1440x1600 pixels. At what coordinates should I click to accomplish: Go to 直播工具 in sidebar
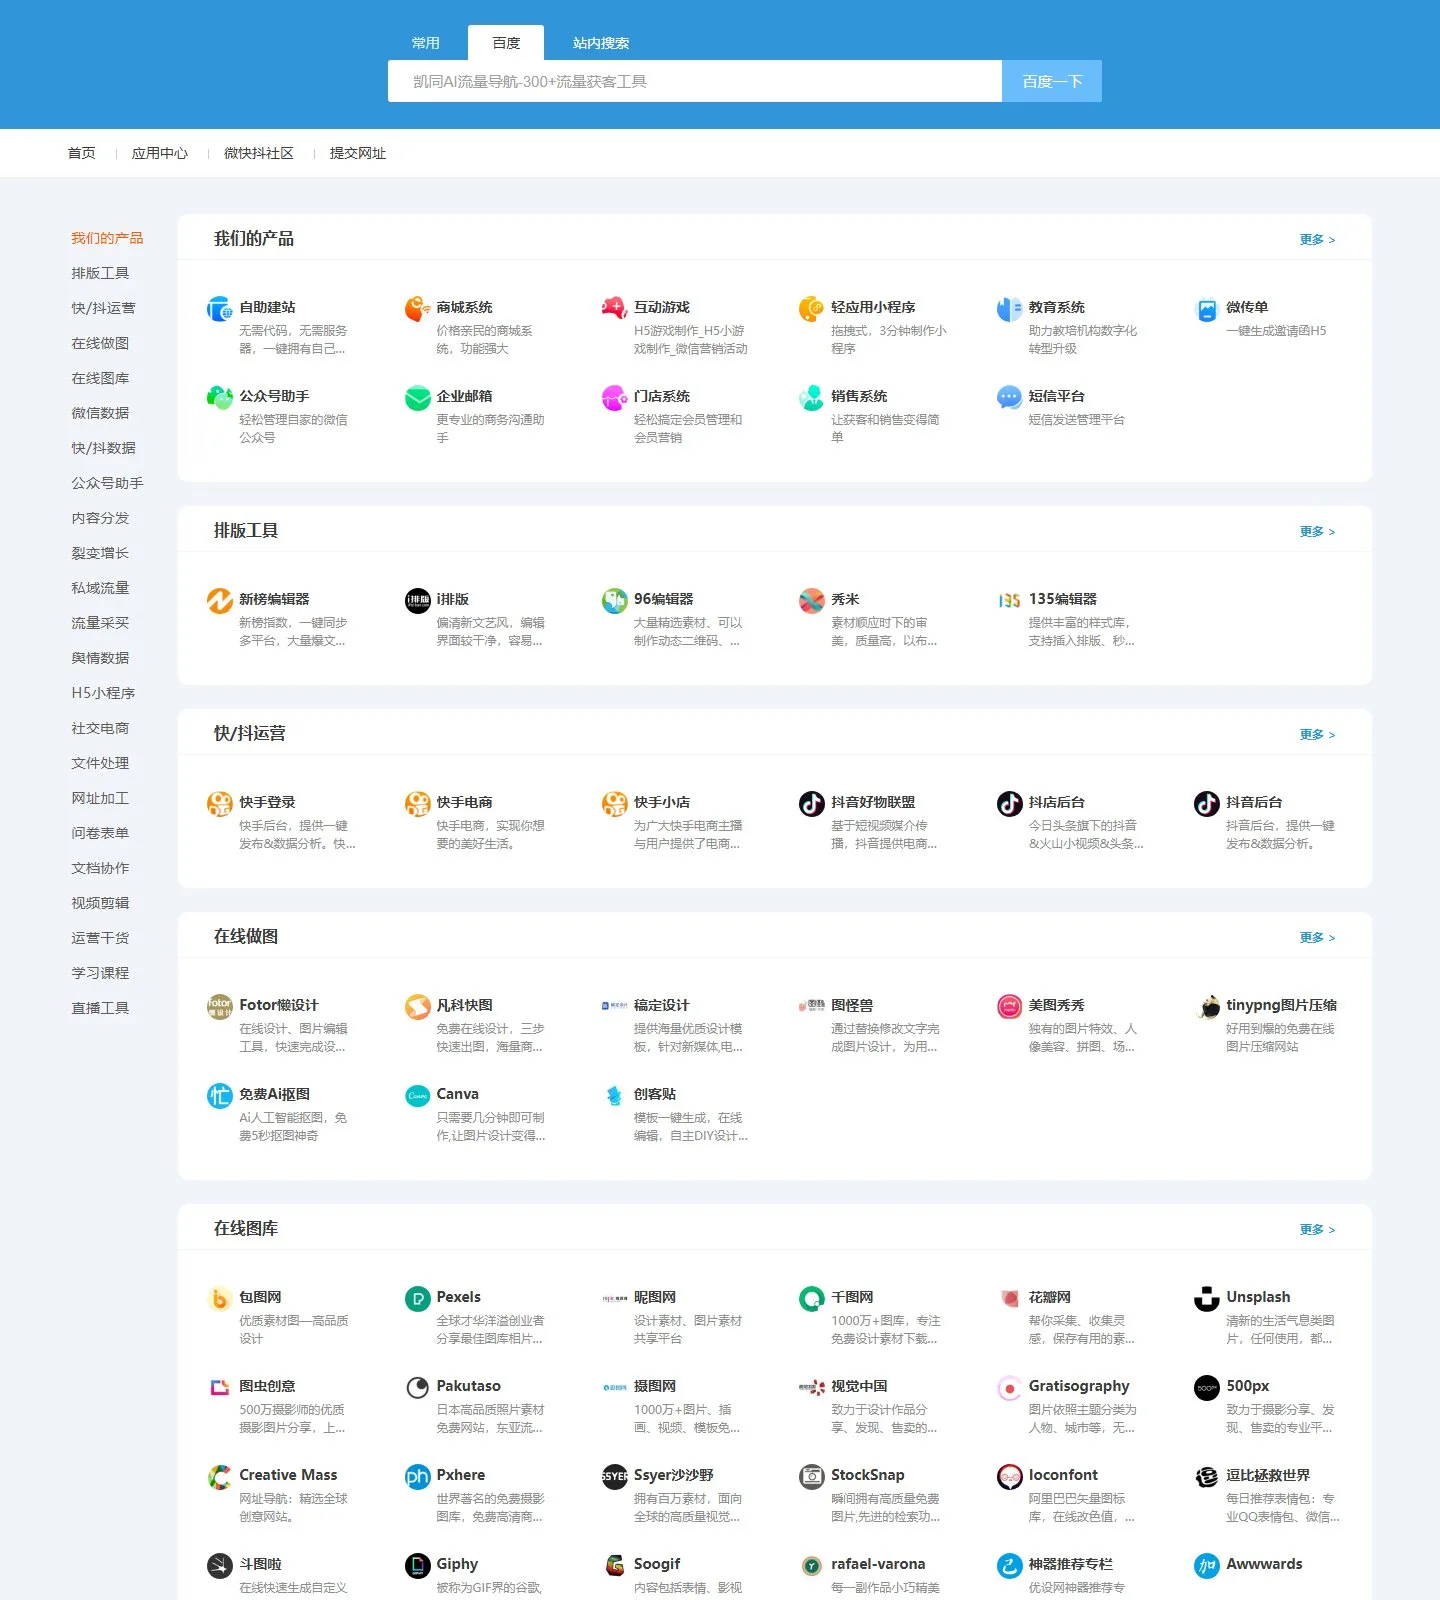(x=100, y=1008)
